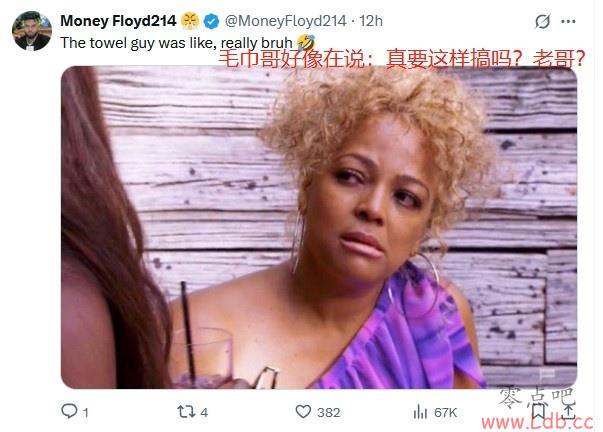View analytics via bar chart icon
This screenshot has height=432, width=603.
coord(420,412)
